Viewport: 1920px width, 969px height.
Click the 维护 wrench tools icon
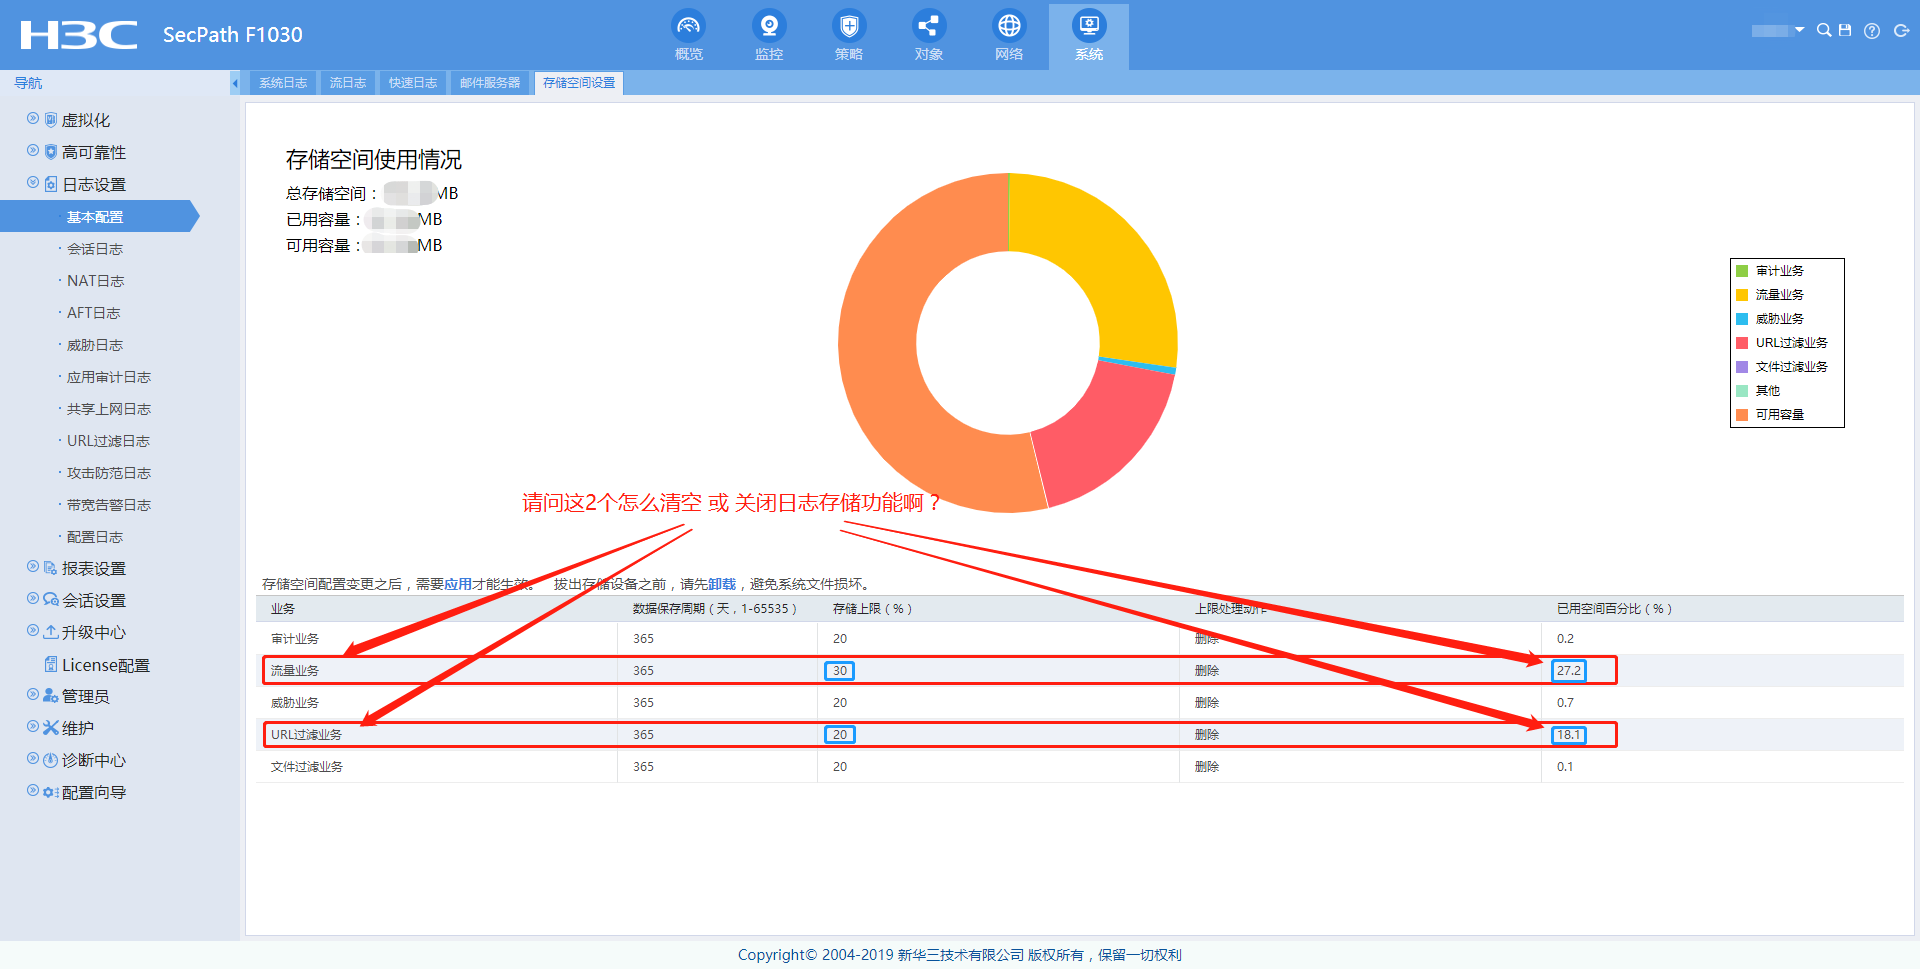[51, 728]
